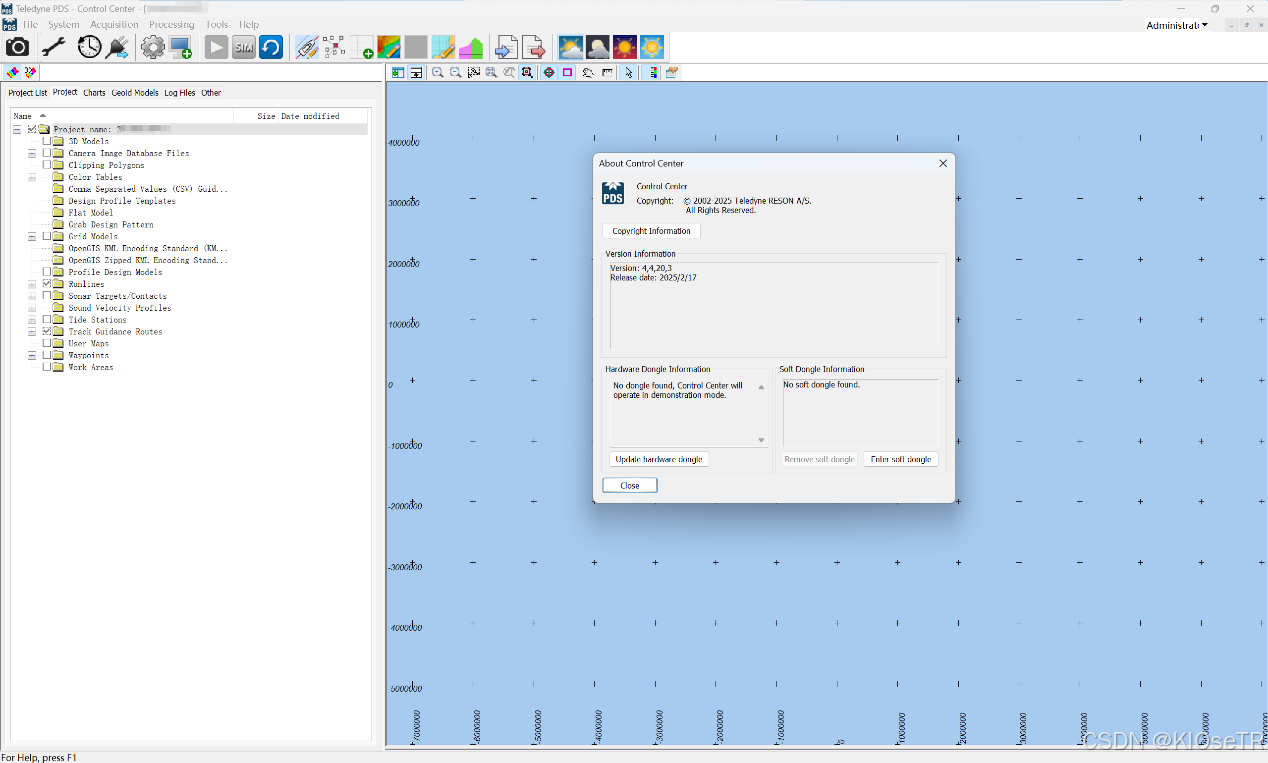Click the document with red arrow icon
The width and height of the screenshot is (1268, 763).
534,47
